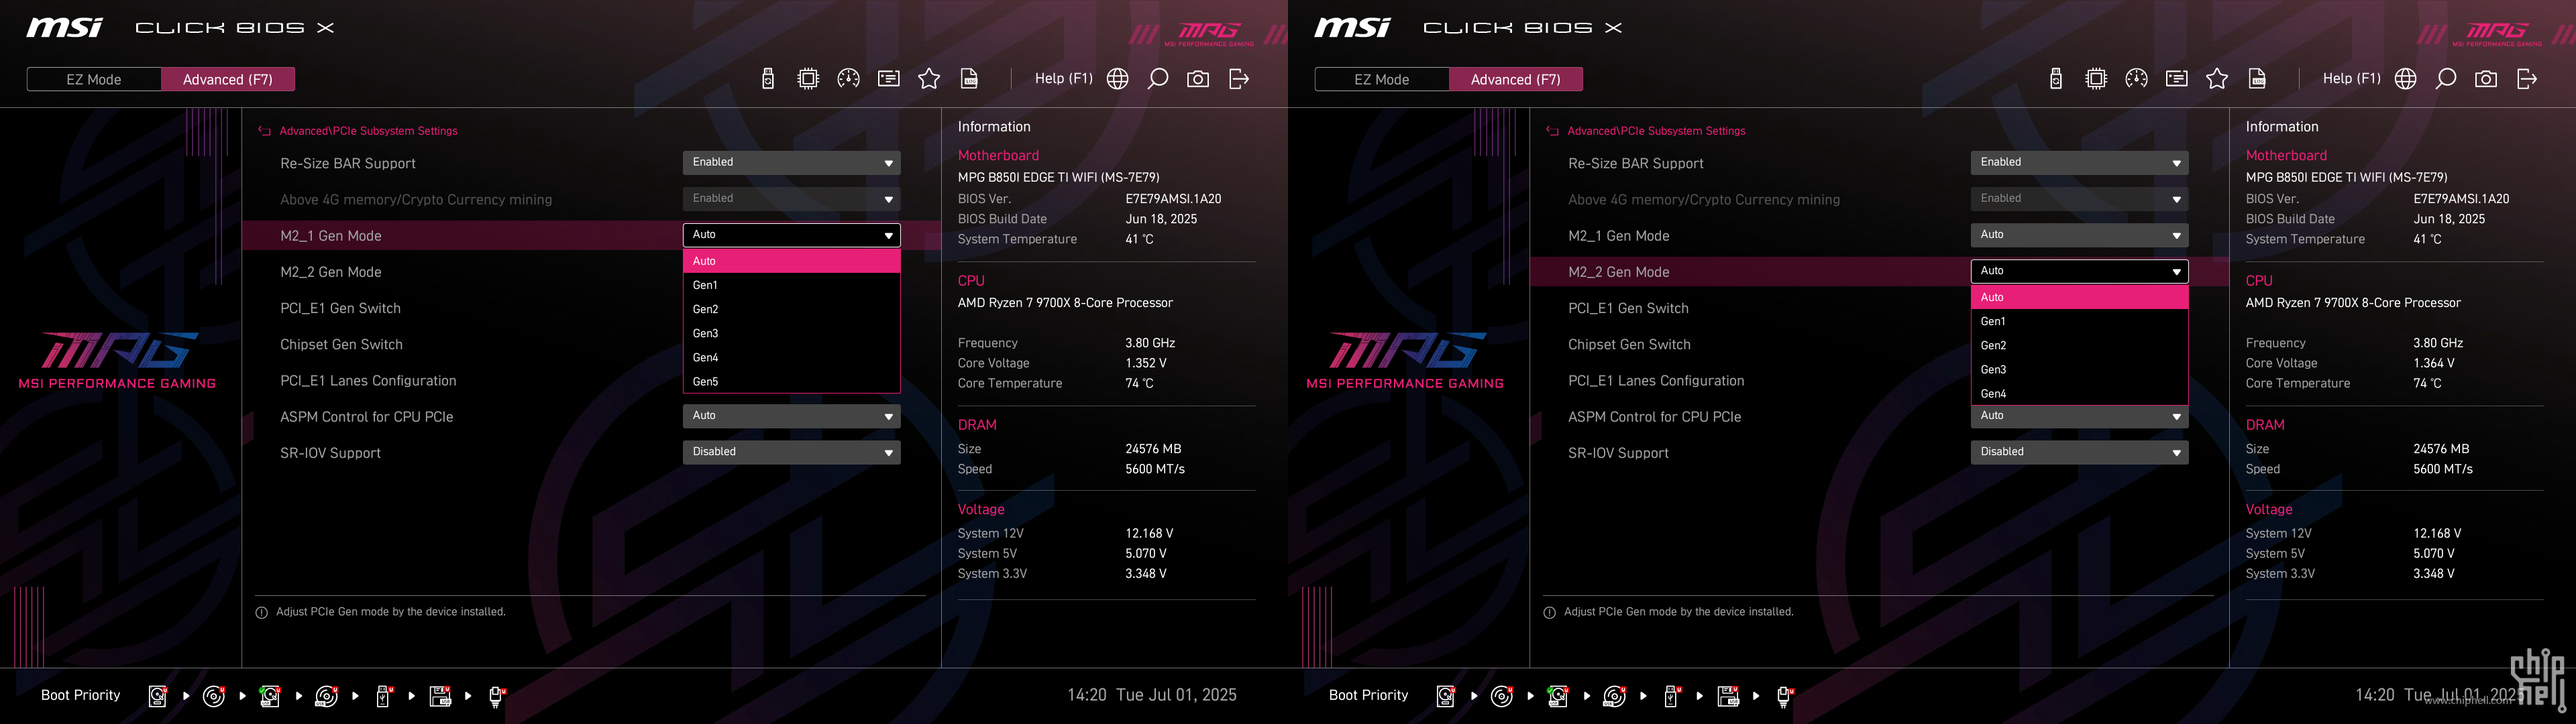The image size is (2576, 724).
Task: Open profile card icon in right screen
Action: [x=2176, y=79]
